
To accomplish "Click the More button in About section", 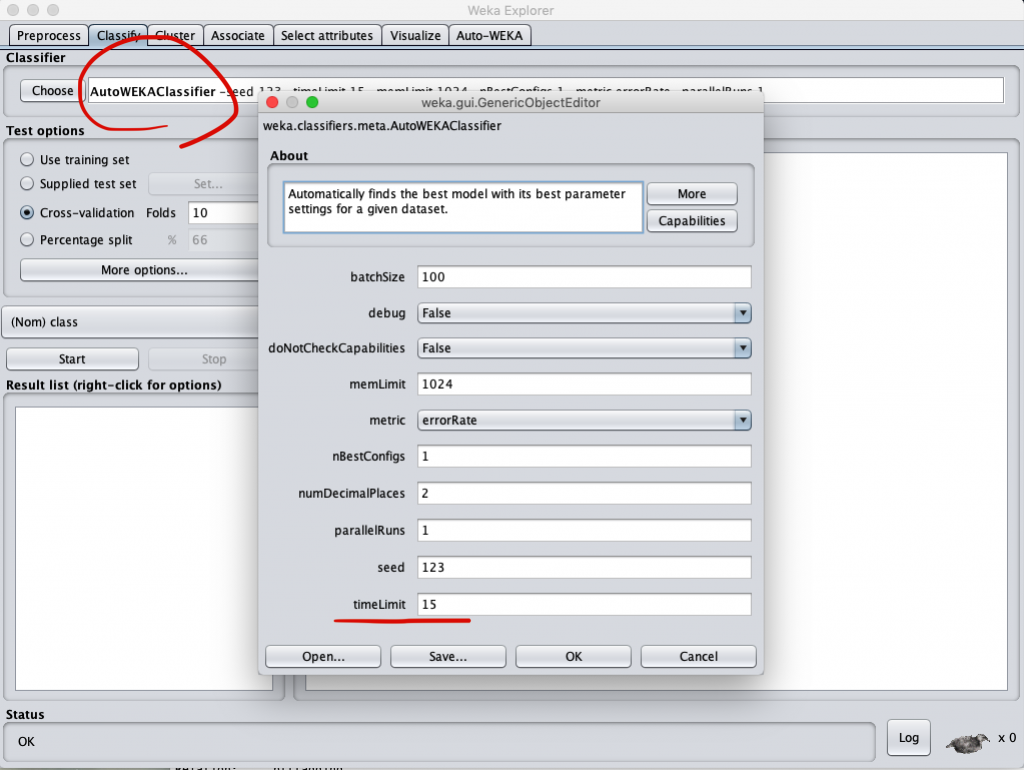I will coord(692,194).
